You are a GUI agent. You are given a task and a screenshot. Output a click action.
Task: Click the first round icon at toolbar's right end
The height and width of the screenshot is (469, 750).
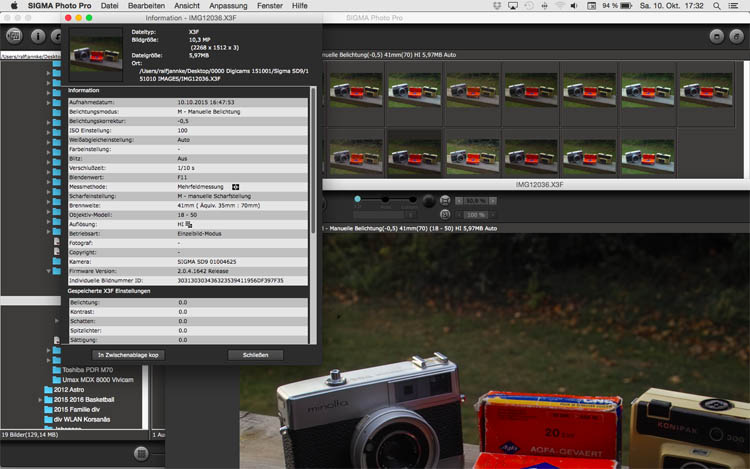click(x=717, y=36)
